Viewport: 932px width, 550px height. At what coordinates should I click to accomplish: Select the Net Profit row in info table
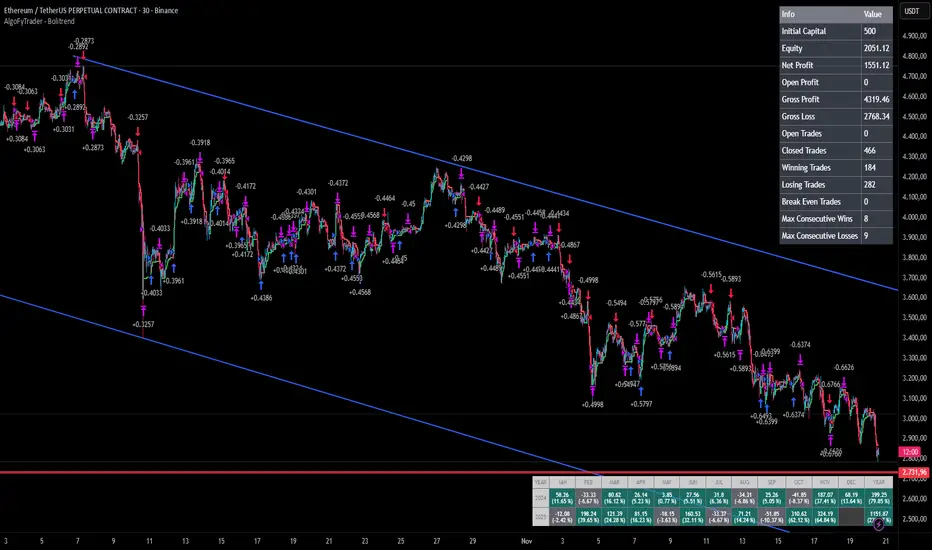coord(836,65)
